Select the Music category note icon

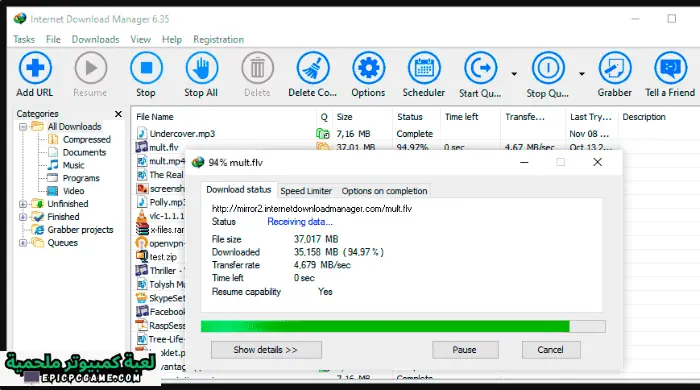(x=53, y=165)
